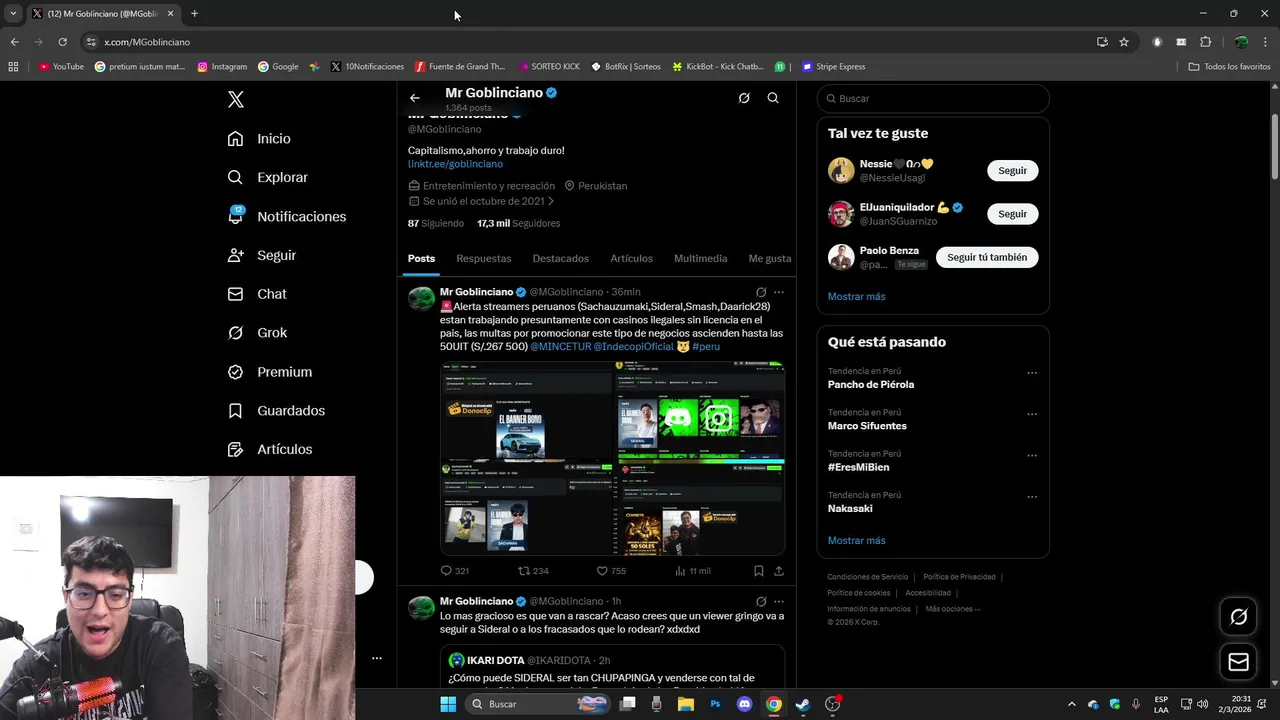Open Chat in the sidebar

pos(256,294)
